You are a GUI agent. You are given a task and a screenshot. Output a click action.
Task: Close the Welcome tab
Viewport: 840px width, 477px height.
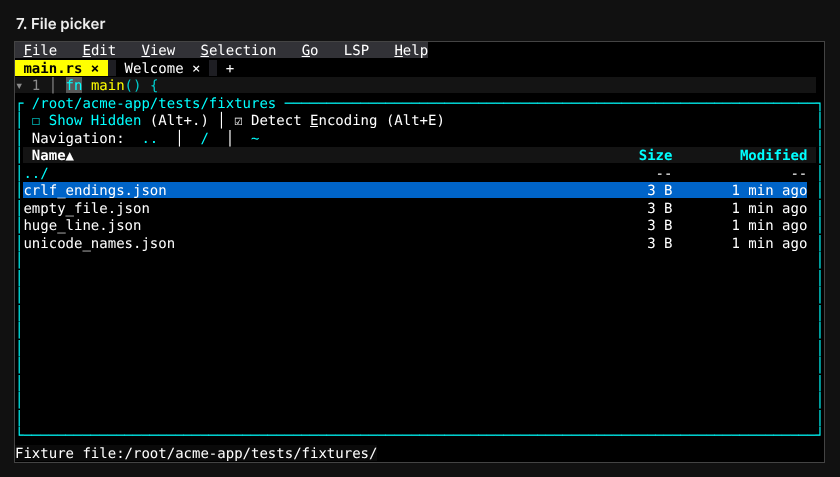click(x=196, y=69)
